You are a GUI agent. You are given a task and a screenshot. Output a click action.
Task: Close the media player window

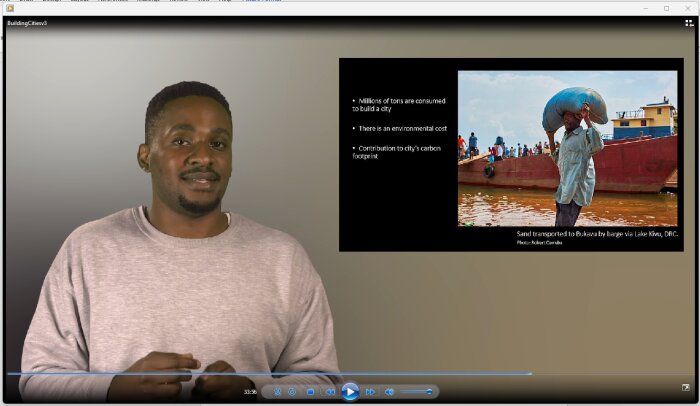[x=689, y=7]
